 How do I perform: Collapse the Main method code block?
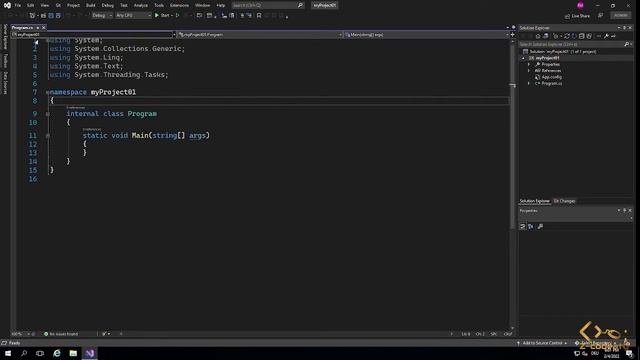coord(48,136)
